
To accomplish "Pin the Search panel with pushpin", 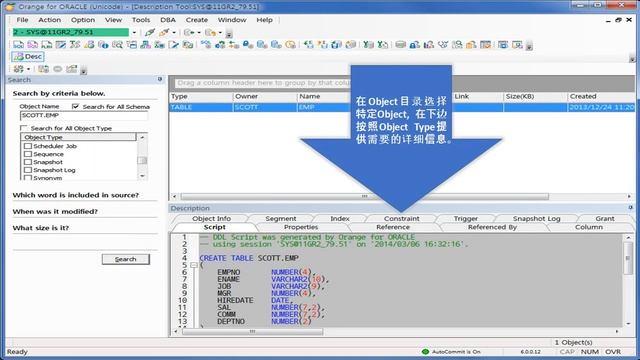I will click(160, 79).
